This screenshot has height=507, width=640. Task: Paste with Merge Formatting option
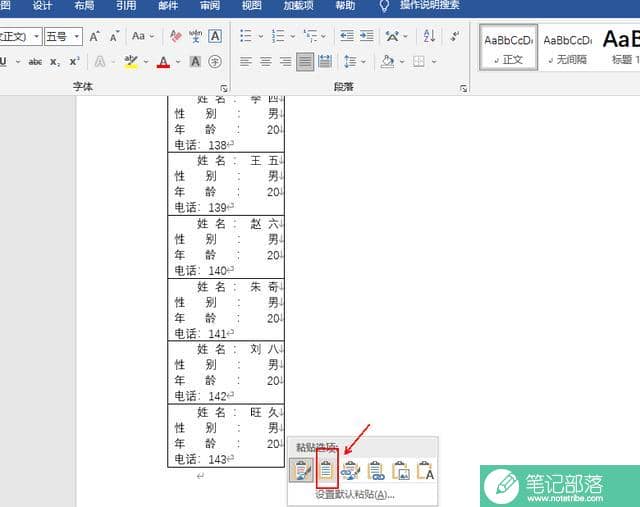tap(327, 470)
